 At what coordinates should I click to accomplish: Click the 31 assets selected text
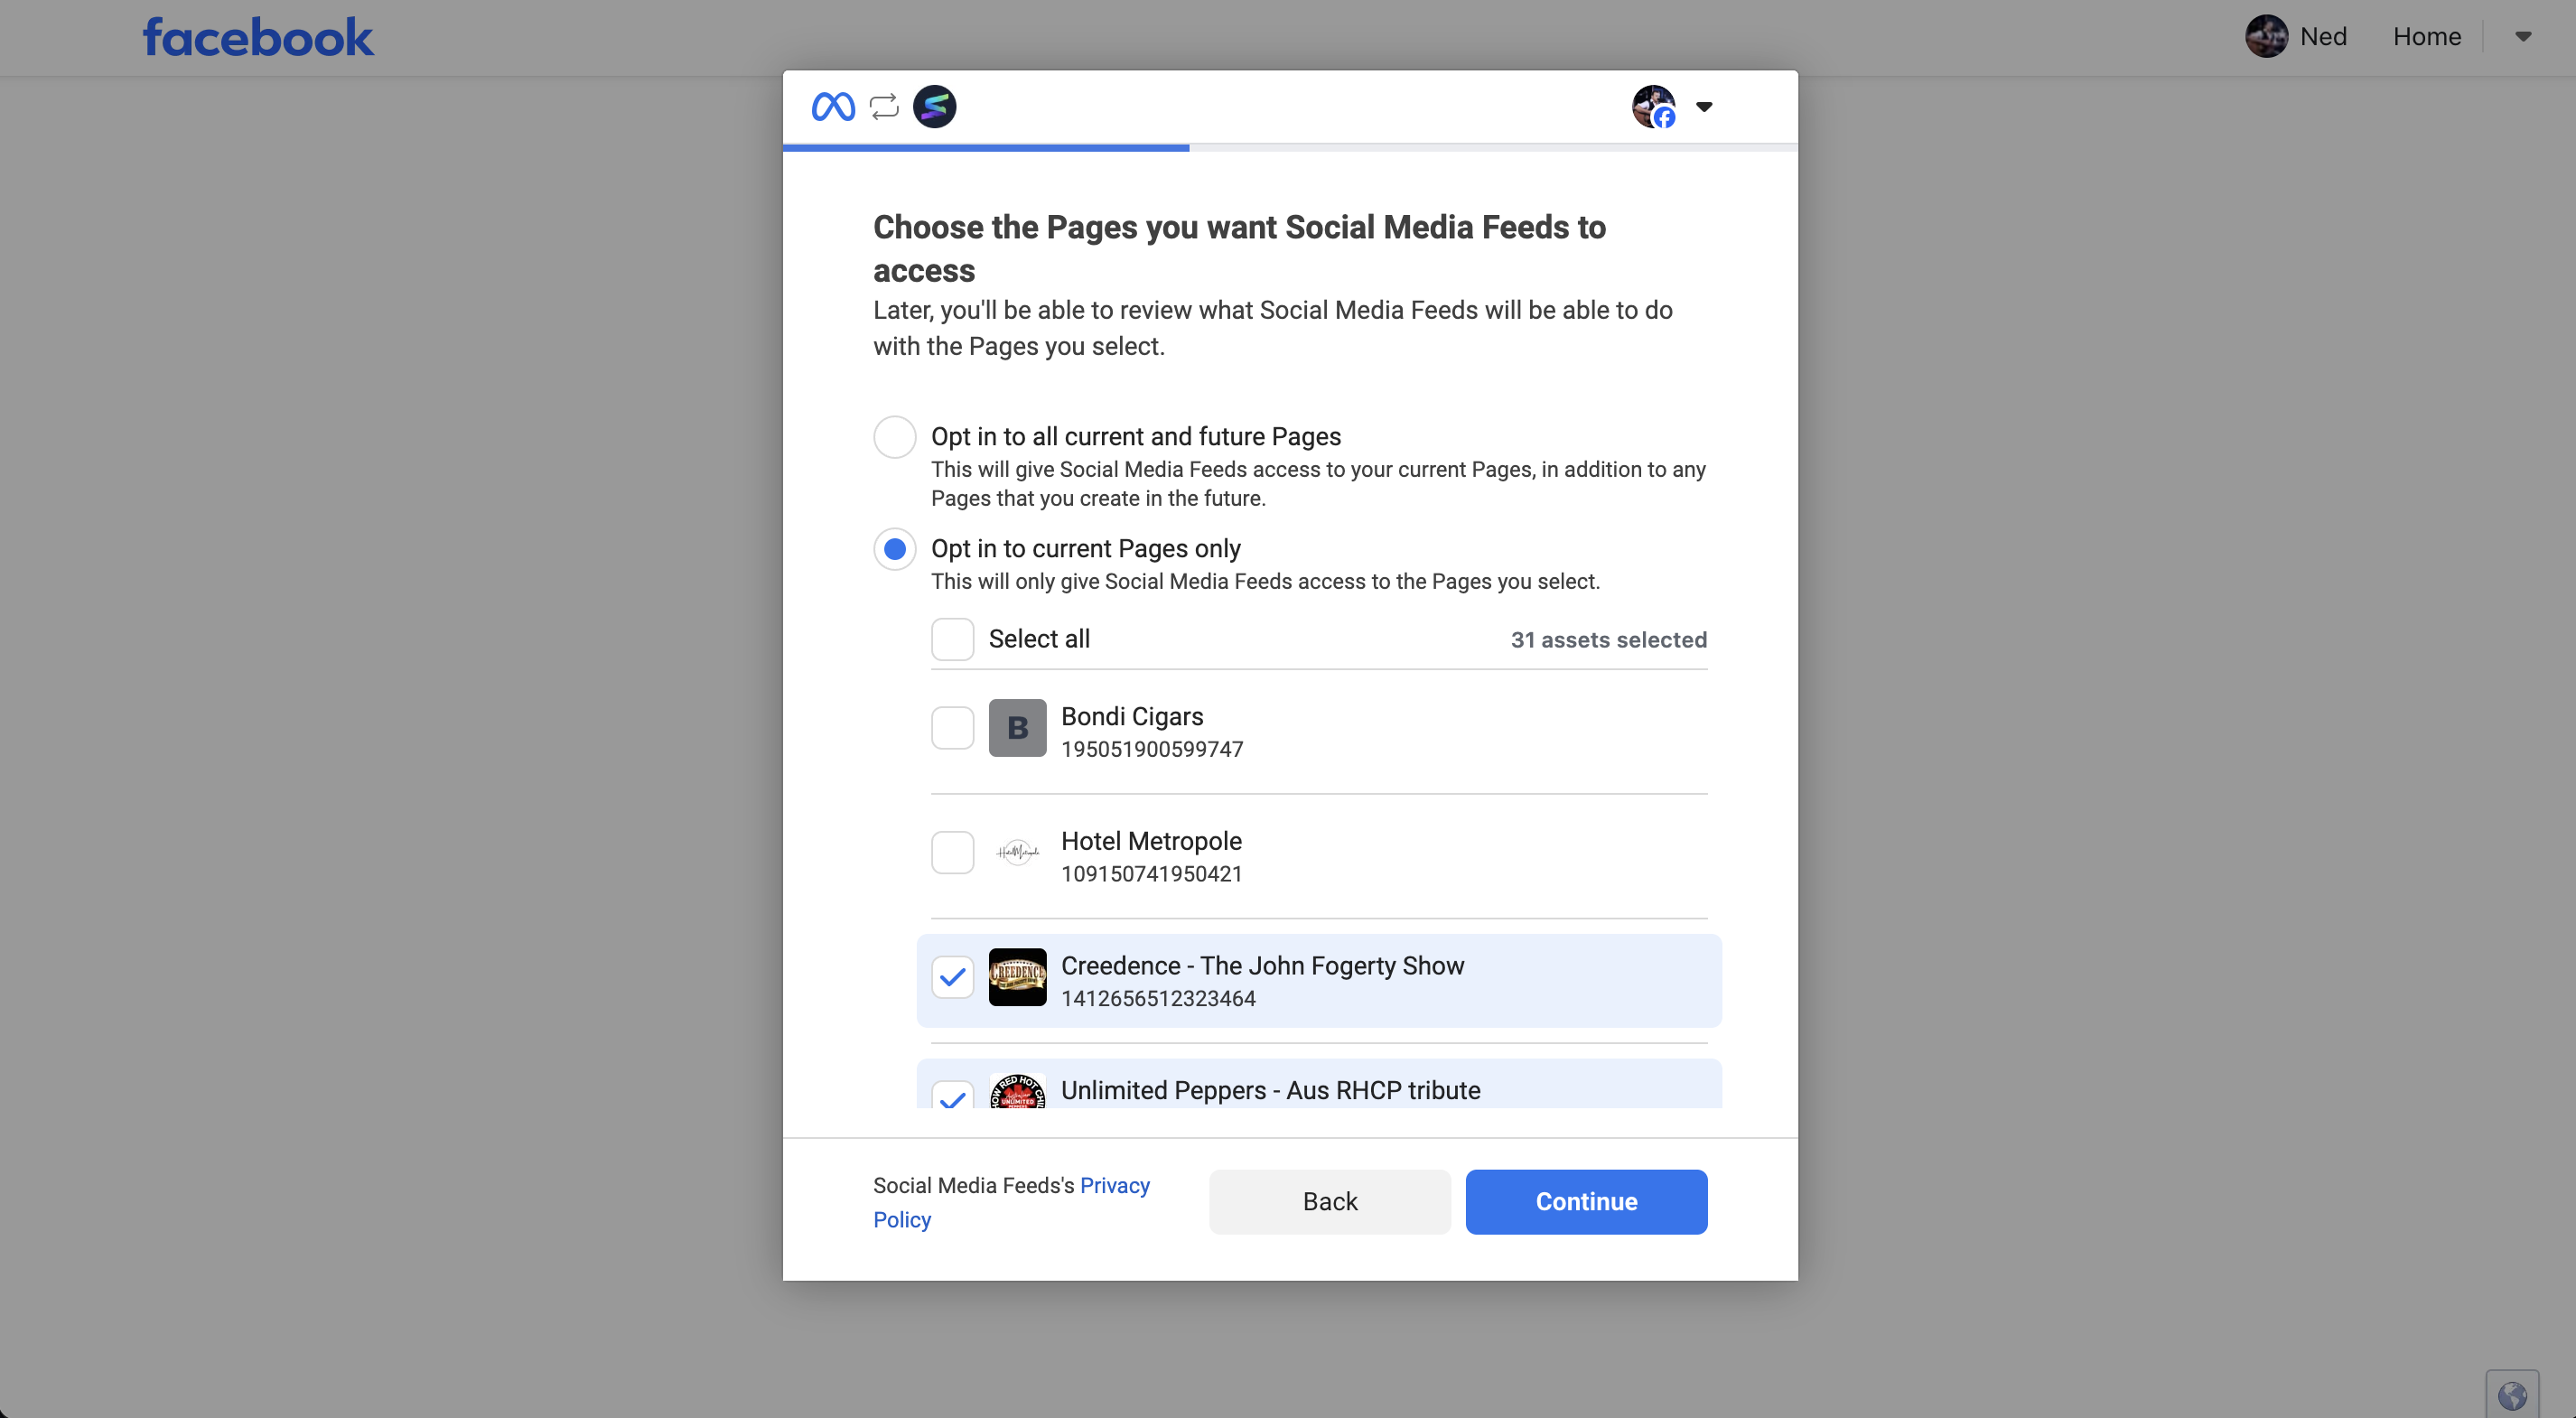(x=1608, y=640)
